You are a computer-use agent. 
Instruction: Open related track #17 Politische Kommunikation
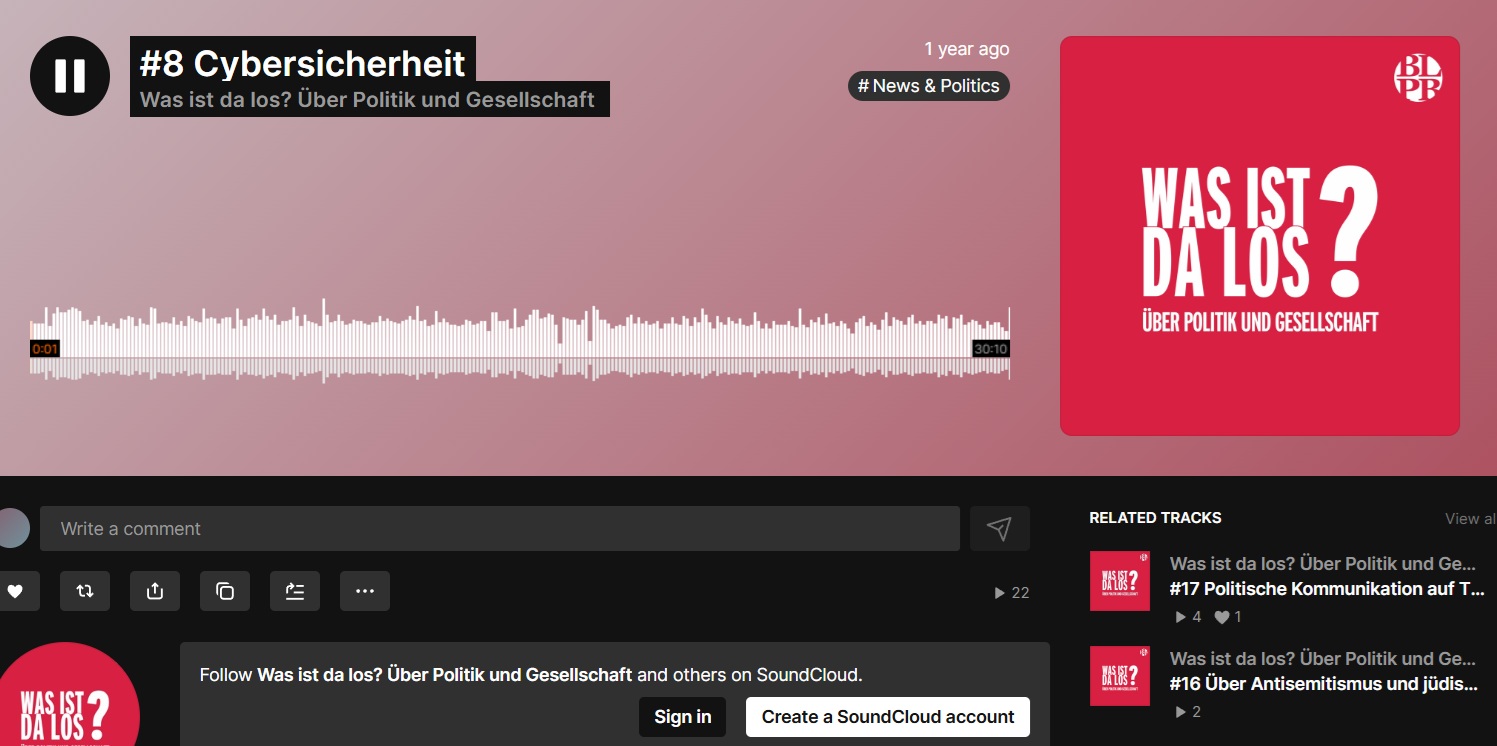tap(1327, 589)
